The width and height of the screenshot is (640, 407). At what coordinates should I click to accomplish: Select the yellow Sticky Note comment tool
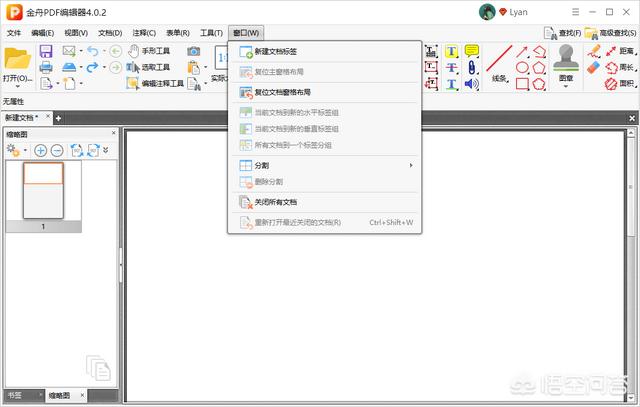click(471, 51)
